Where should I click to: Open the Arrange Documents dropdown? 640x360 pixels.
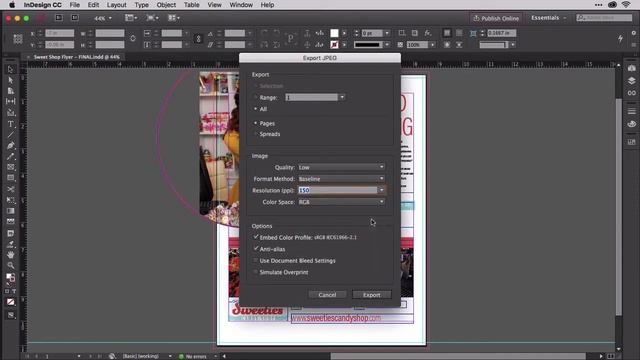coord(174,18)
